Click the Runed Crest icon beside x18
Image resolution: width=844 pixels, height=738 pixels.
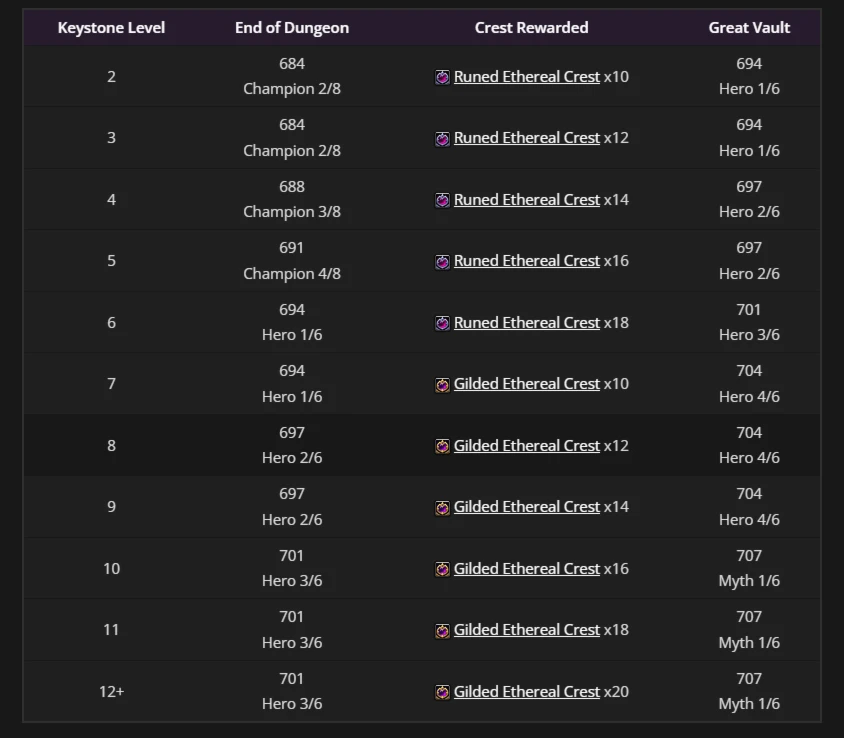[442, 323]
